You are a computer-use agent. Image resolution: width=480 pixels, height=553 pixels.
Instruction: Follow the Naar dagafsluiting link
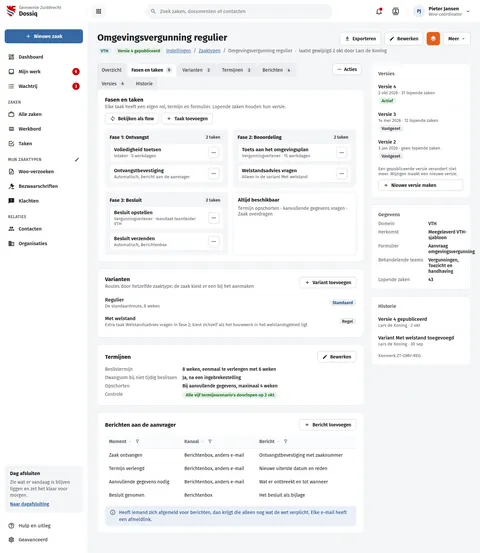(30, 504)
